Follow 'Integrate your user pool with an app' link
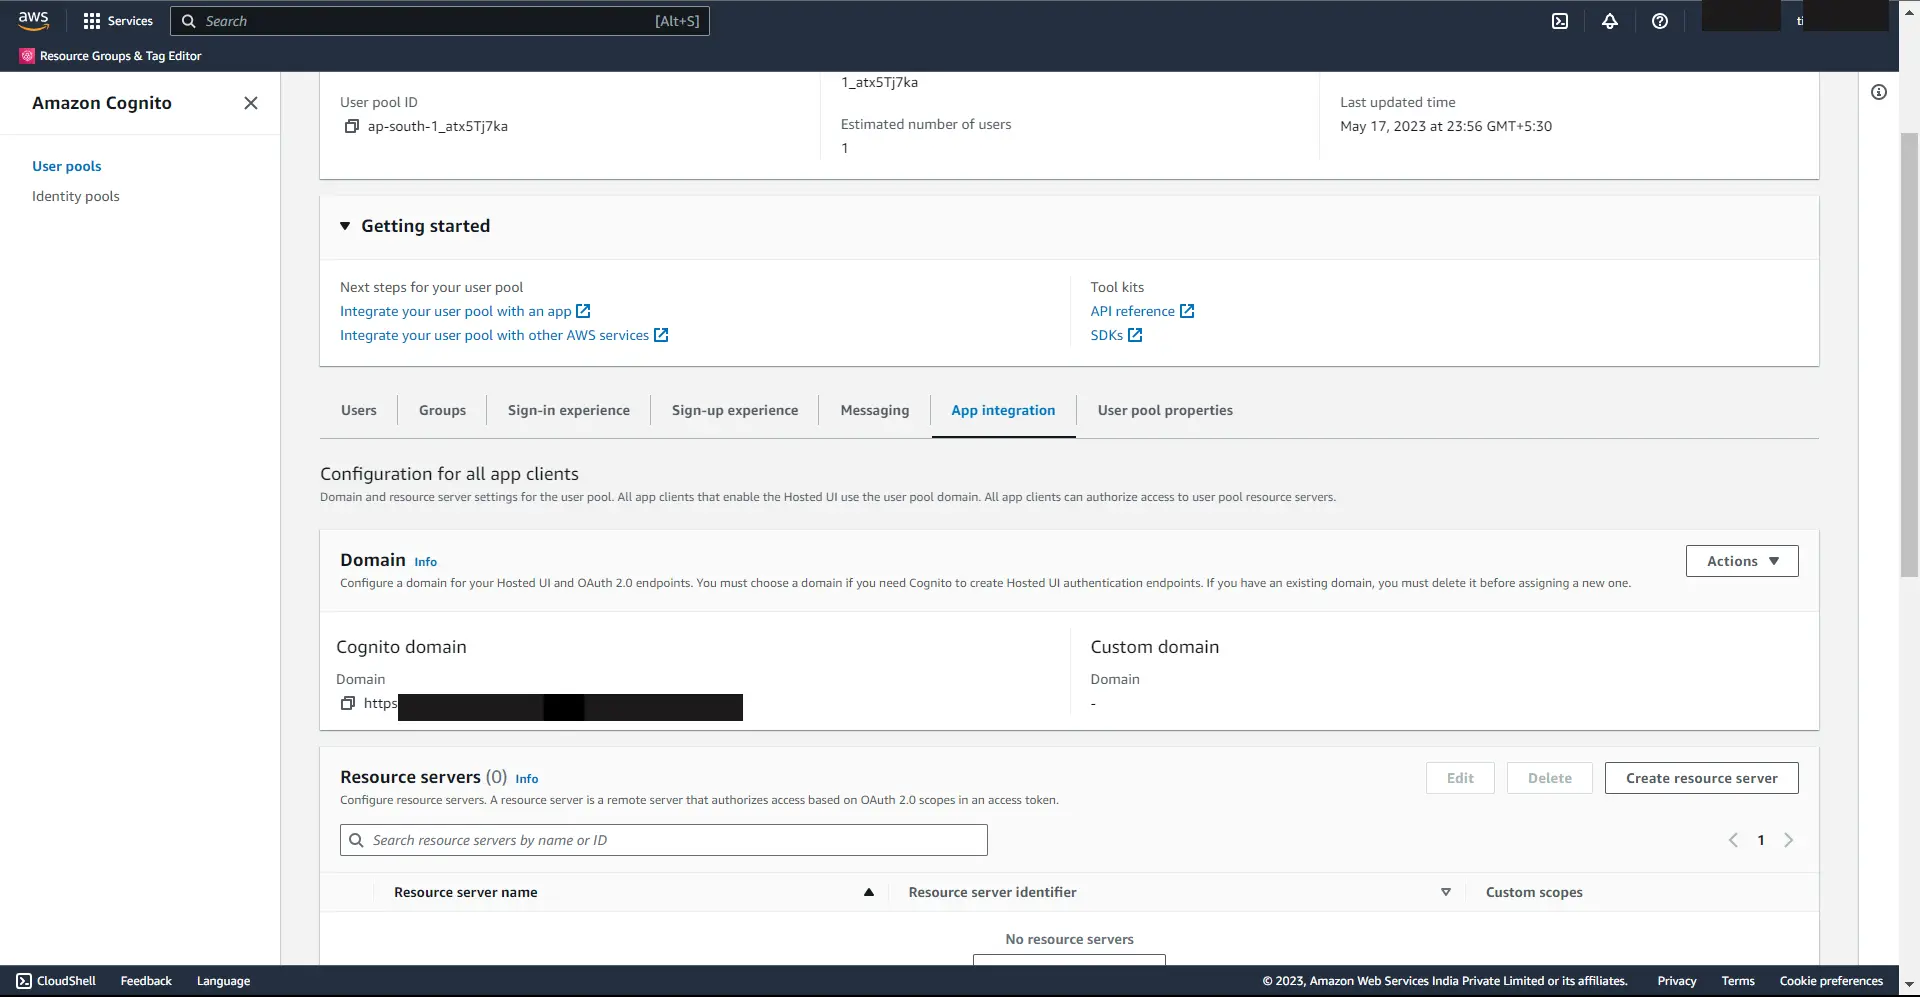The image size is (1920, 997). click(x=456, y=311)
